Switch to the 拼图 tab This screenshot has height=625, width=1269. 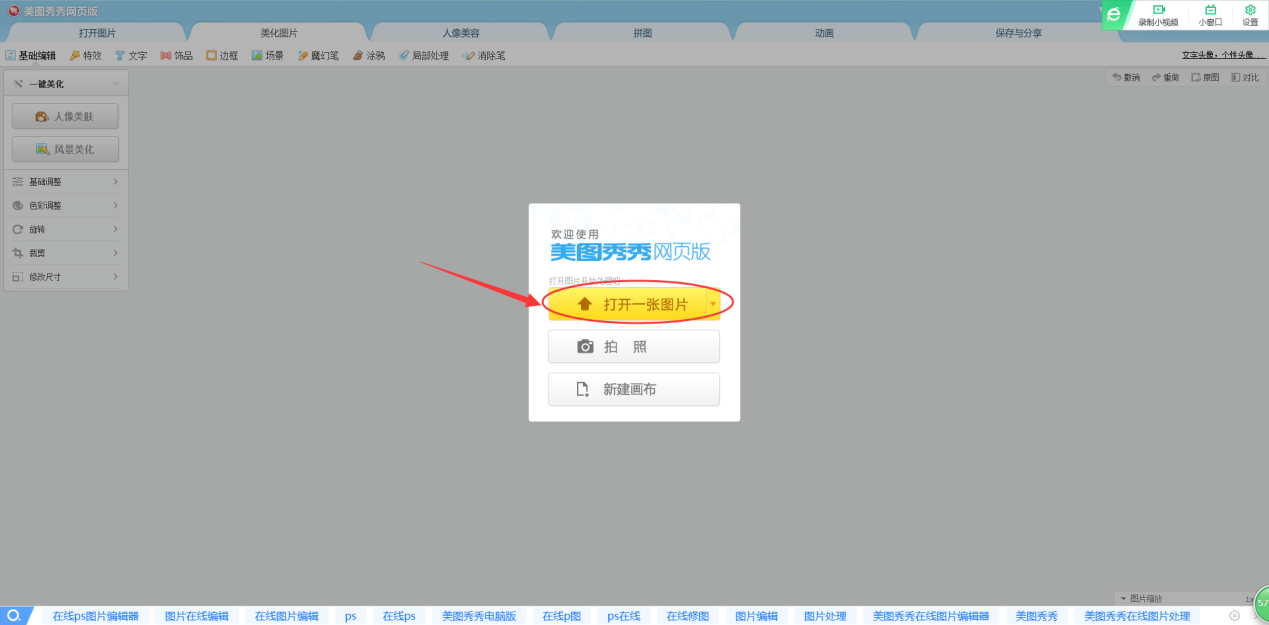[x=643, y=33]
